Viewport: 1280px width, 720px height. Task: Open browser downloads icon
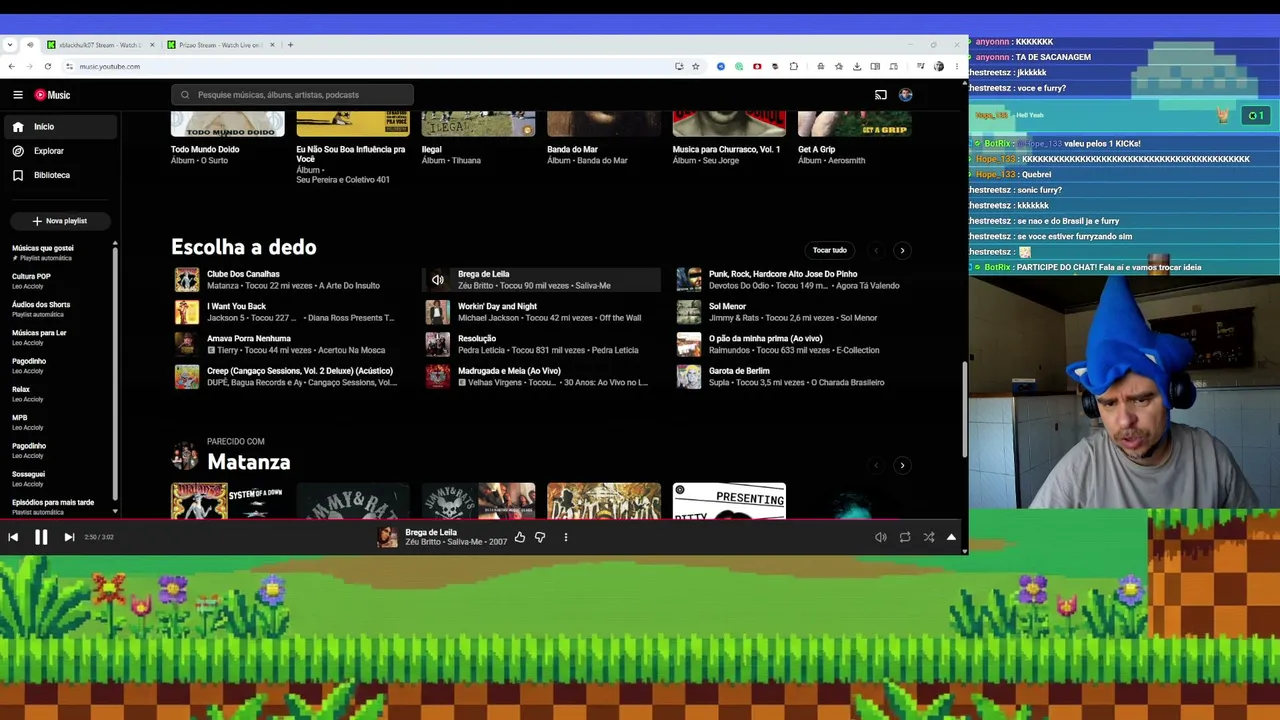coord(857,66)
